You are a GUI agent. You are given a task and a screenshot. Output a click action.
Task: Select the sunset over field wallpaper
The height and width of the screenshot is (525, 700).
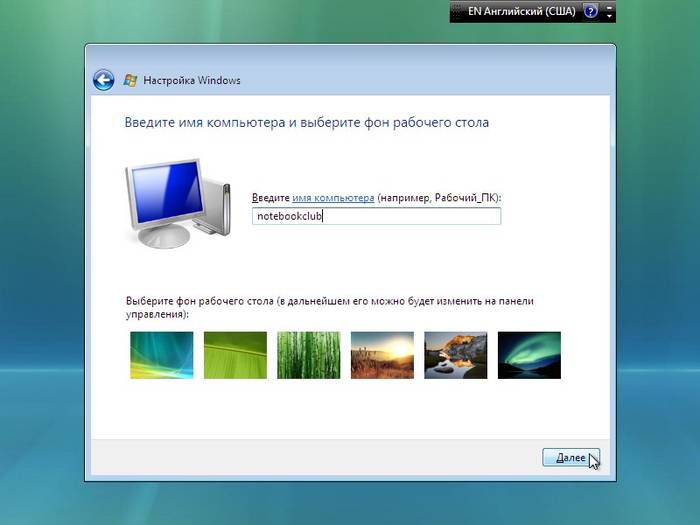click(382, 355)
